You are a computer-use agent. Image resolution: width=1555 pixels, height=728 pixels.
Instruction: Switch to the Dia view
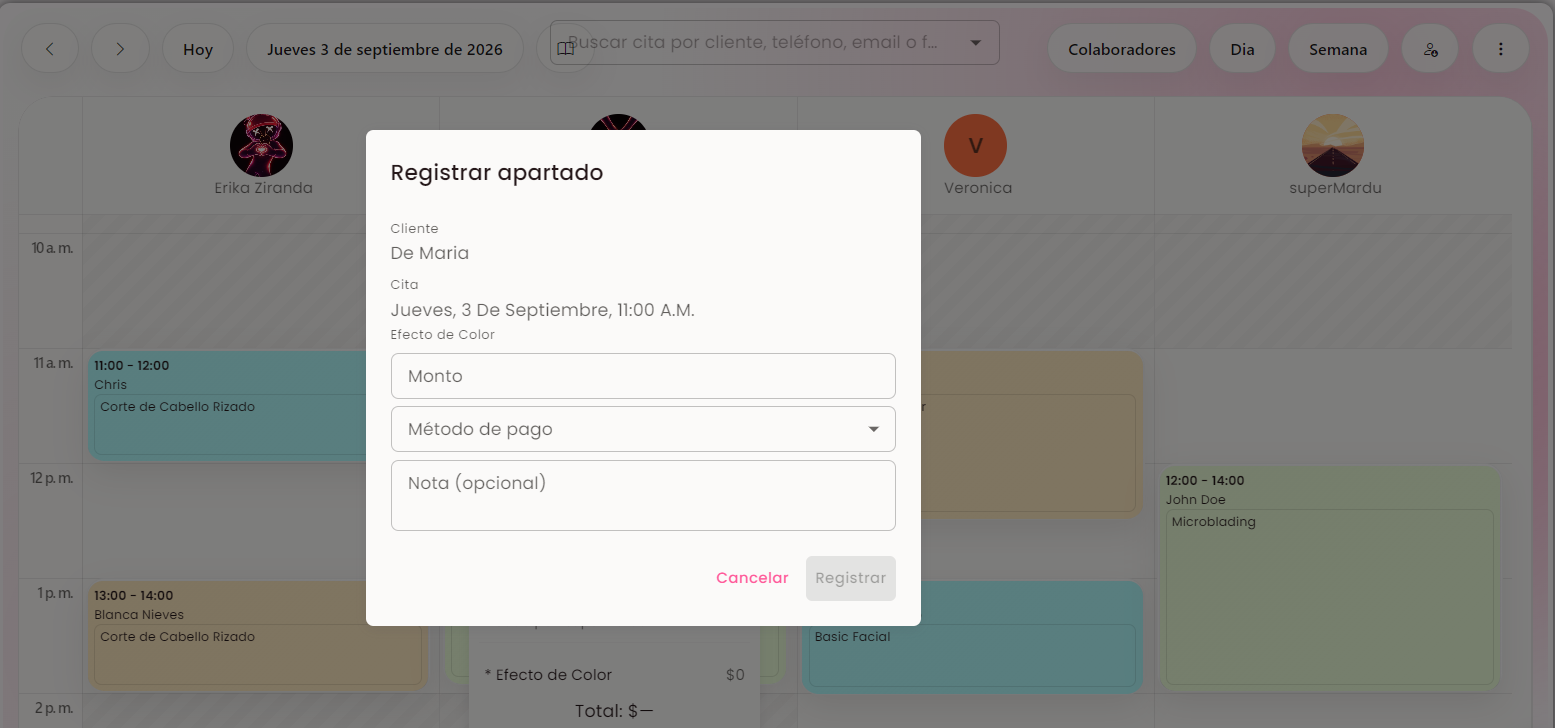coord(1242,49)
